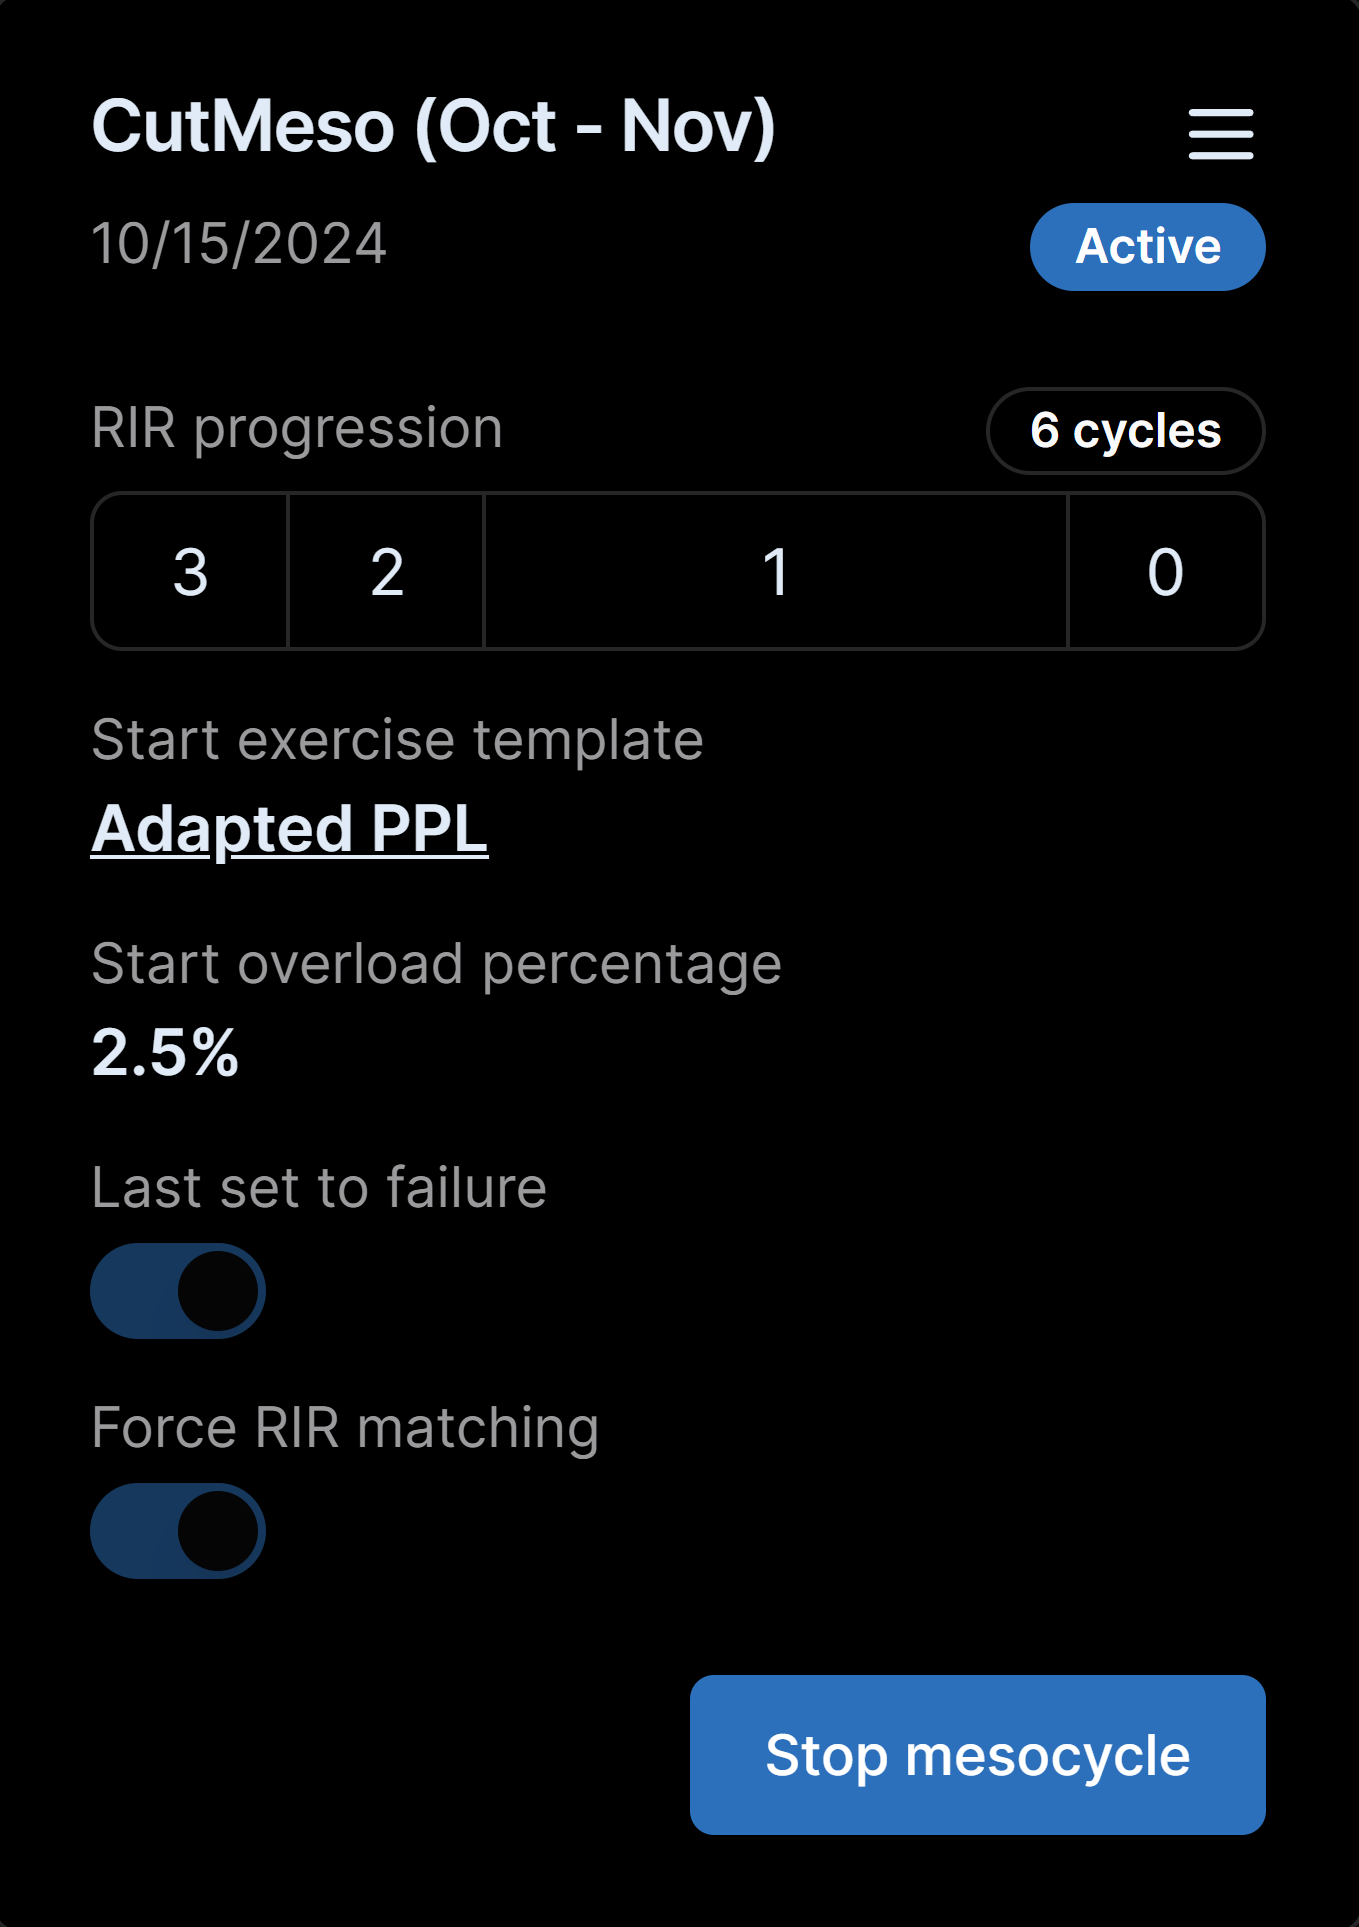1359x1927 pixels.
Task: Disable the Force RIR matching switch
Action: [x=178, y=1531]
